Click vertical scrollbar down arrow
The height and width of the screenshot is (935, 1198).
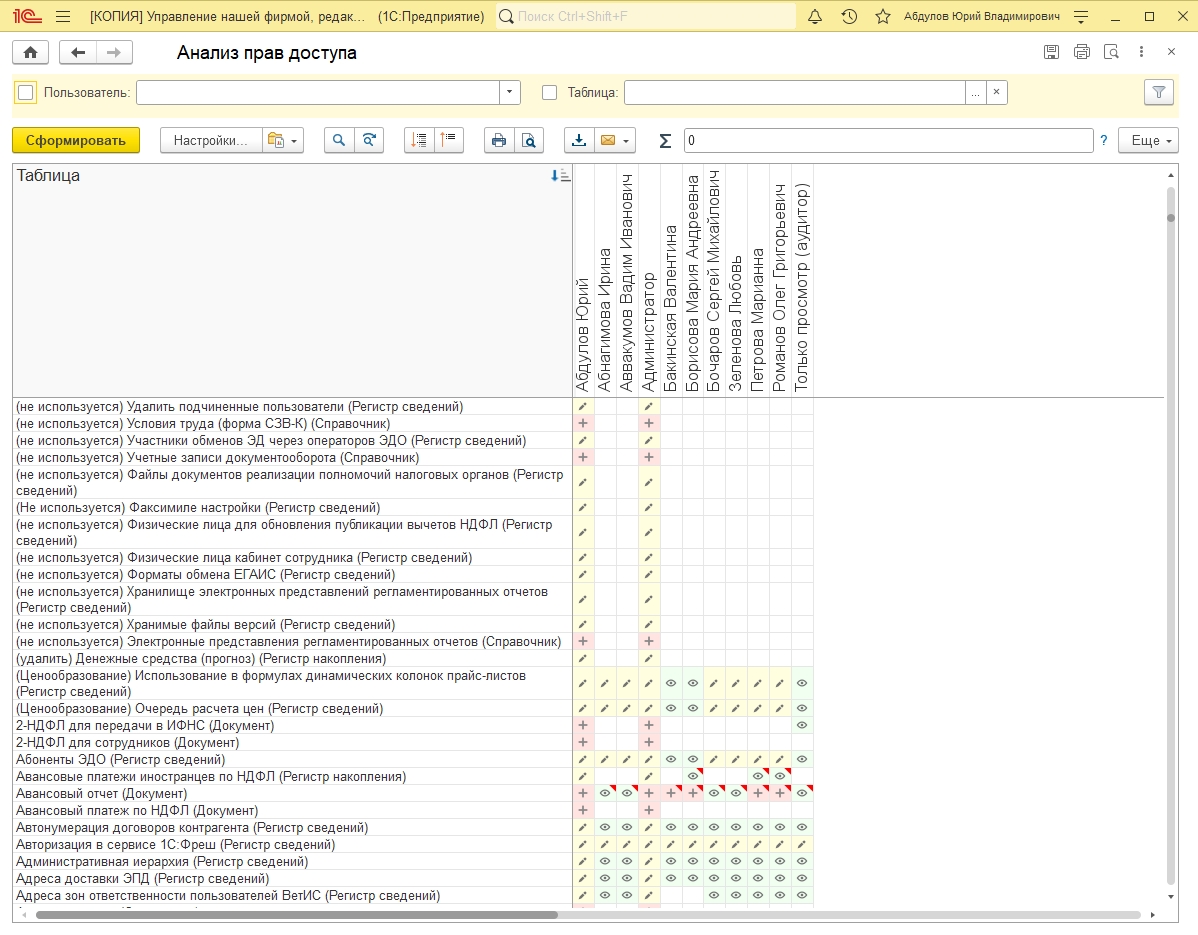[x=1170, y=897]
